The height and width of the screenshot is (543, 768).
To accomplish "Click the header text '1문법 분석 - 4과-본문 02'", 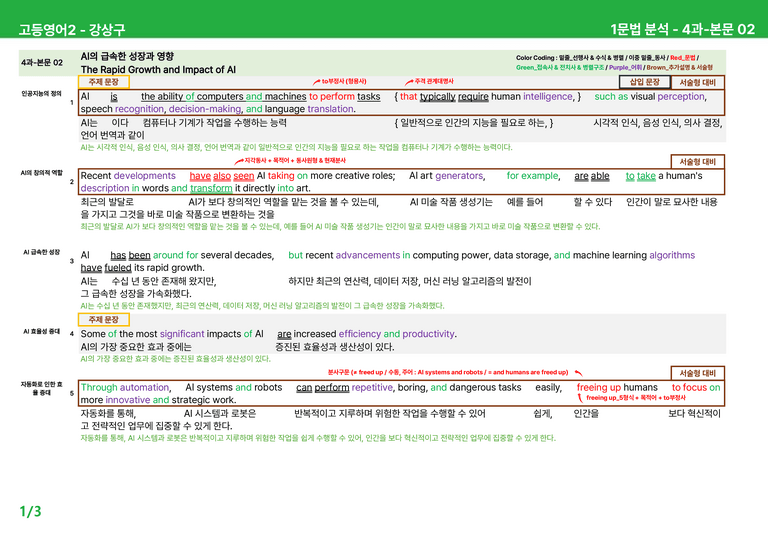I will (682, 29).
